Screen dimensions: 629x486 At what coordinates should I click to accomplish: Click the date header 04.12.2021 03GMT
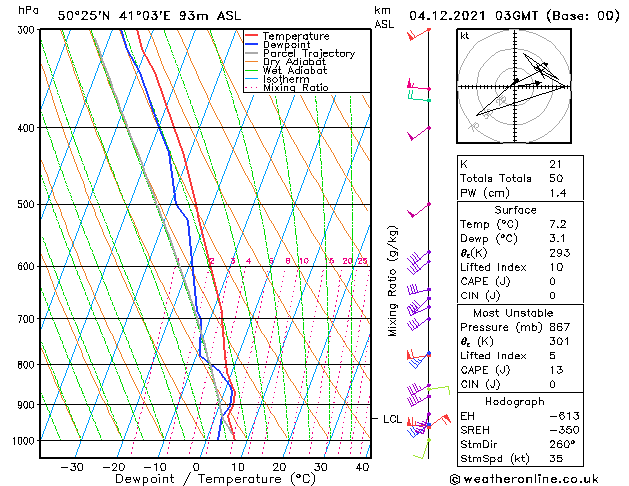click(473, 16)
